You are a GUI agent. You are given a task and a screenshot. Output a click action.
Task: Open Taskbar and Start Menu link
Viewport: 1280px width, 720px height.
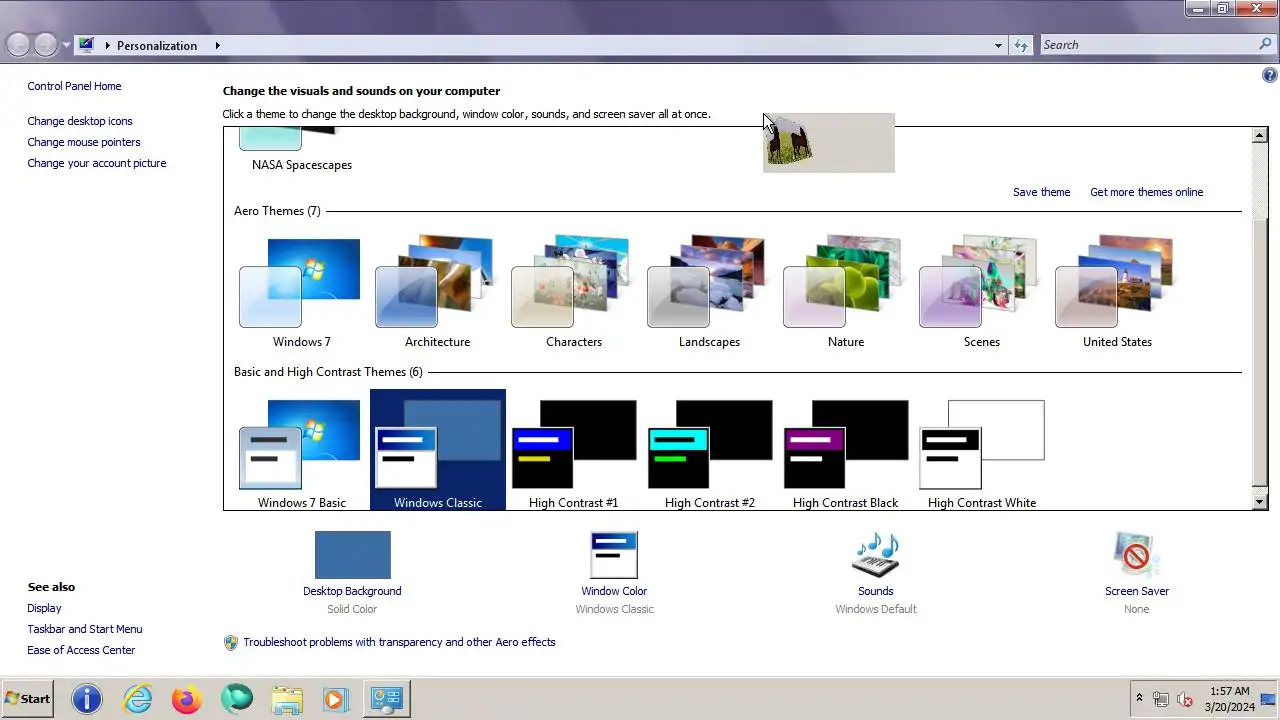coord(85,629)
